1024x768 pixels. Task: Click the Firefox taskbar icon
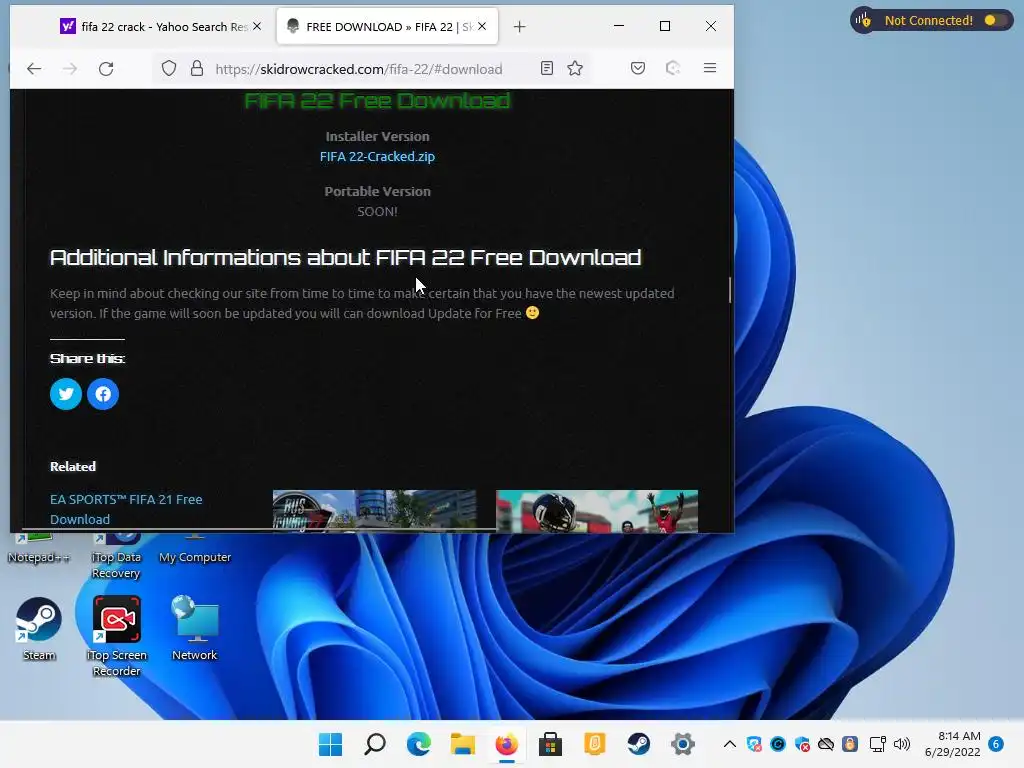[x=506, y=744]
